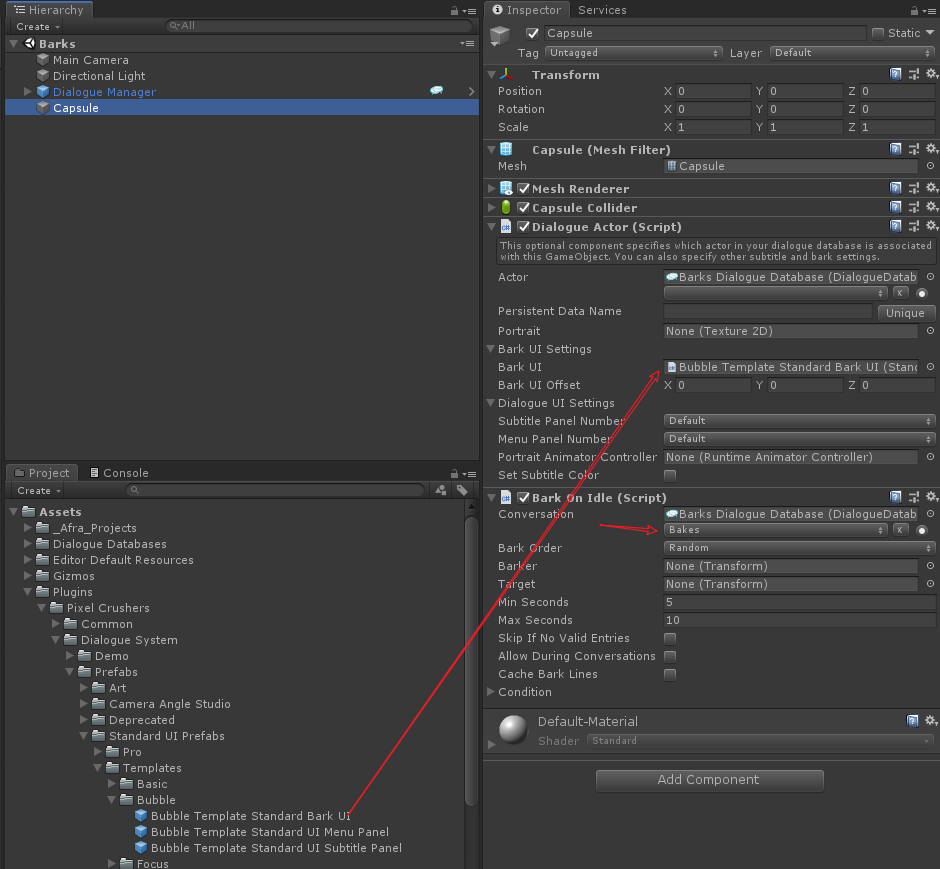Lock the Inspector with the padlock icon
Image resolution: width=940 pixels, height=869 pixels.
click(916, 10)
